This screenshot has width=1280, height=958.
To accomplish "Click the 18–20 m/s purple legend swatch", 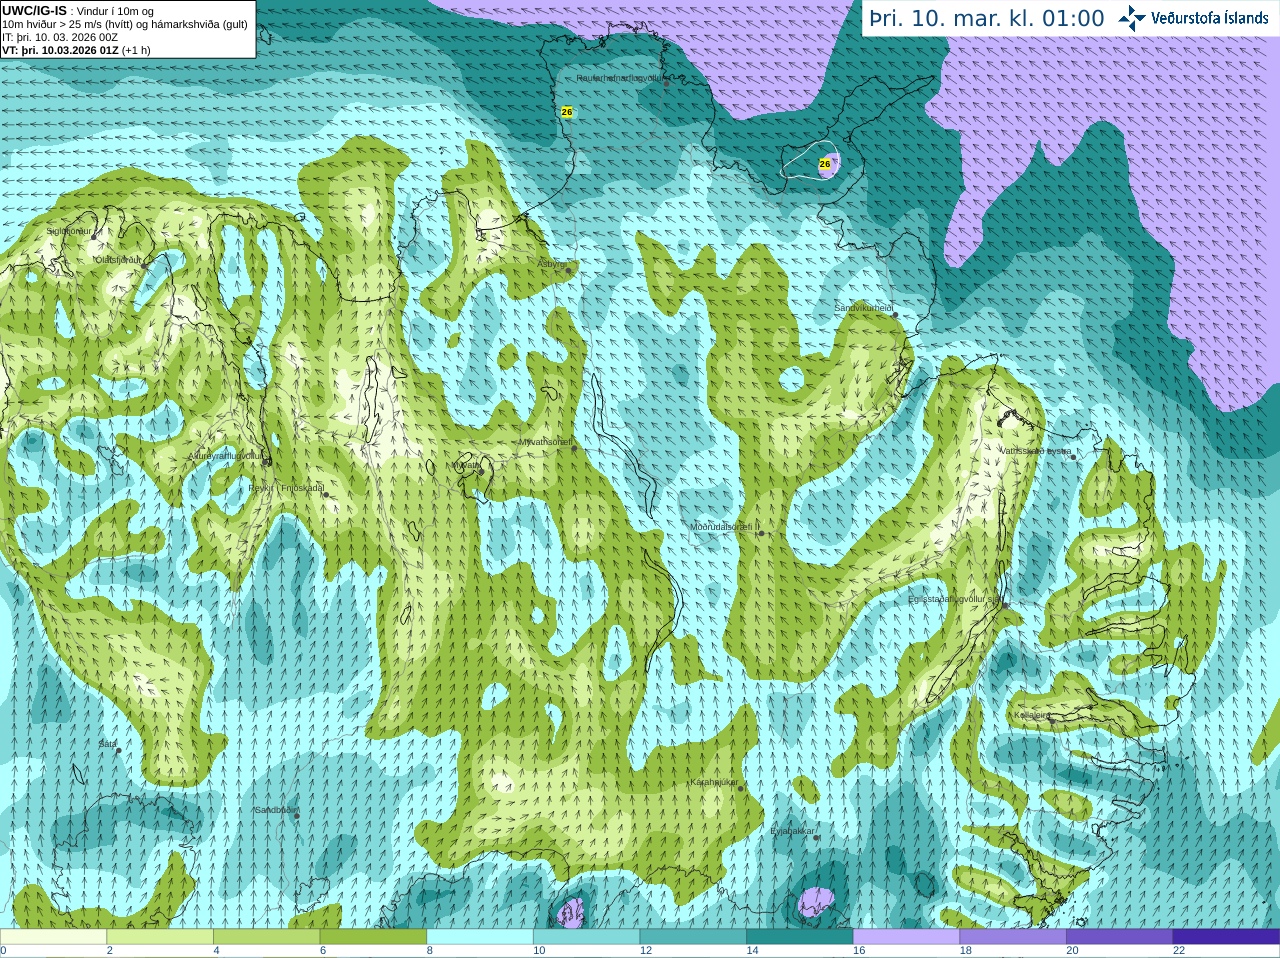I will tap(1013, 937).
